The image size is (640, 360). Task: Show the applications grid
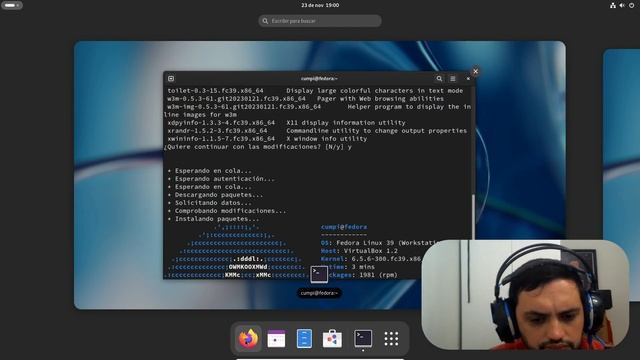(x=391, y=338)
